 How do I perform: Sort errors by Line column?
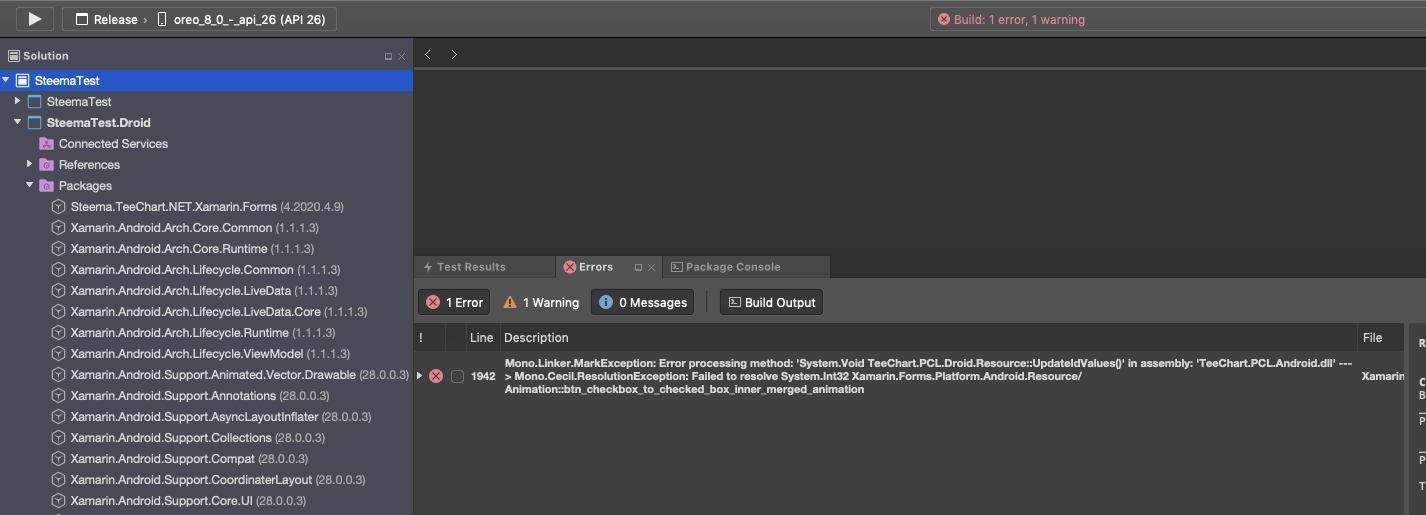pyautogui.click(x=481, y=338)
